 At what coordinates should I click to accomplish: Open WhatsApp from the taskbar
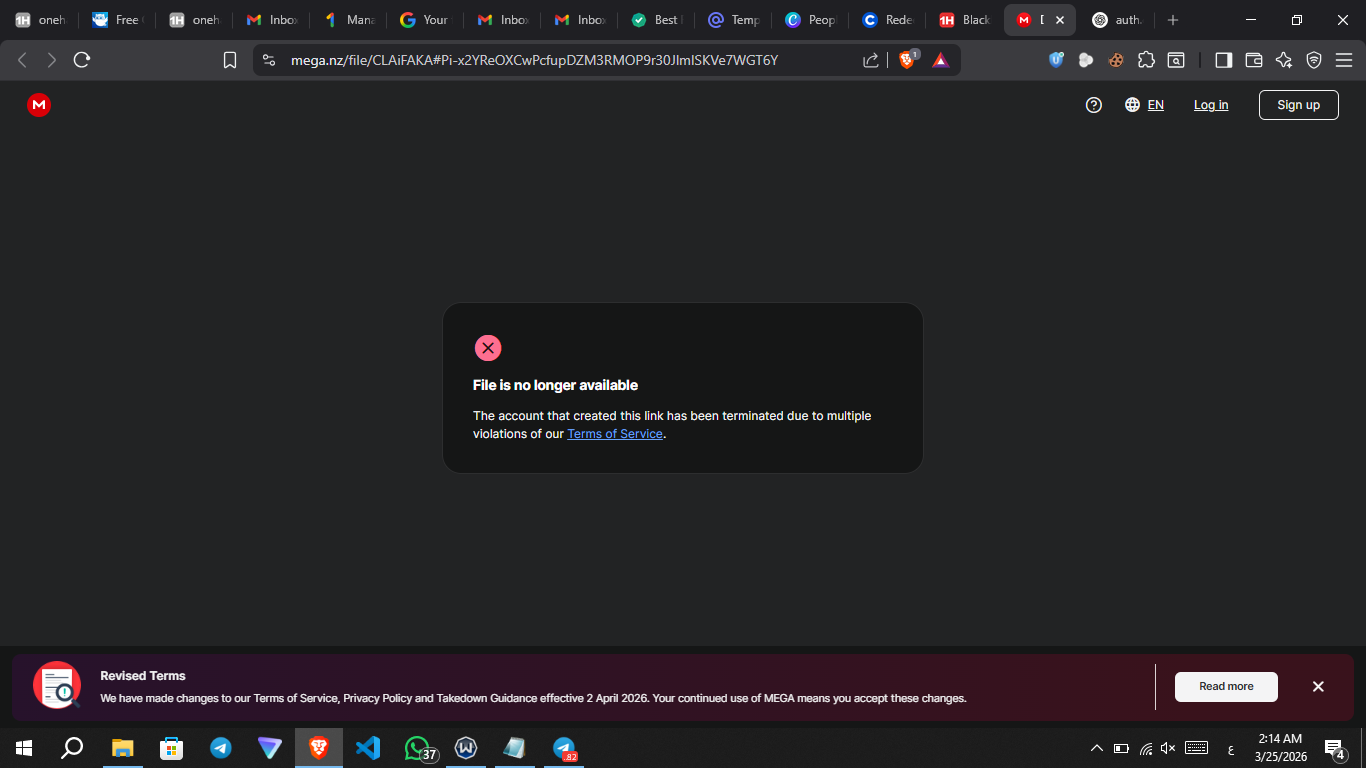[417, 748]
